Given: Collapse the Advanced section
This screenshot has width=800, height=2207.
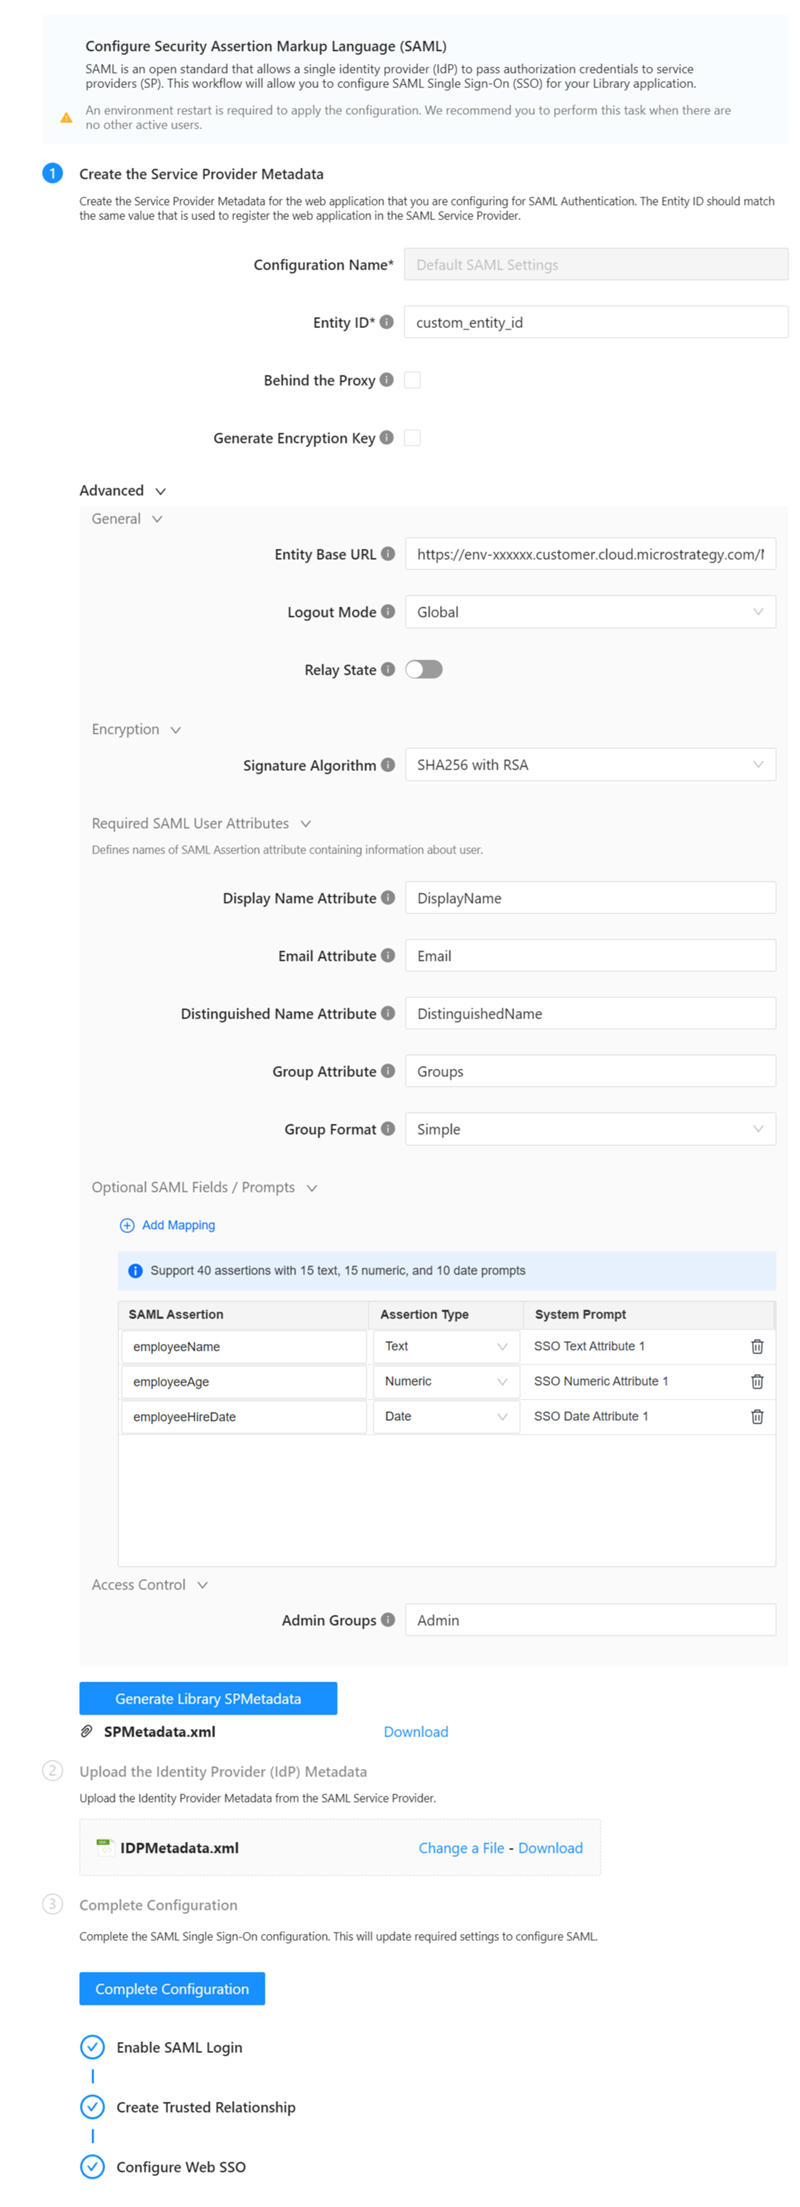Looking at the screenshot, I should (160, 491).
